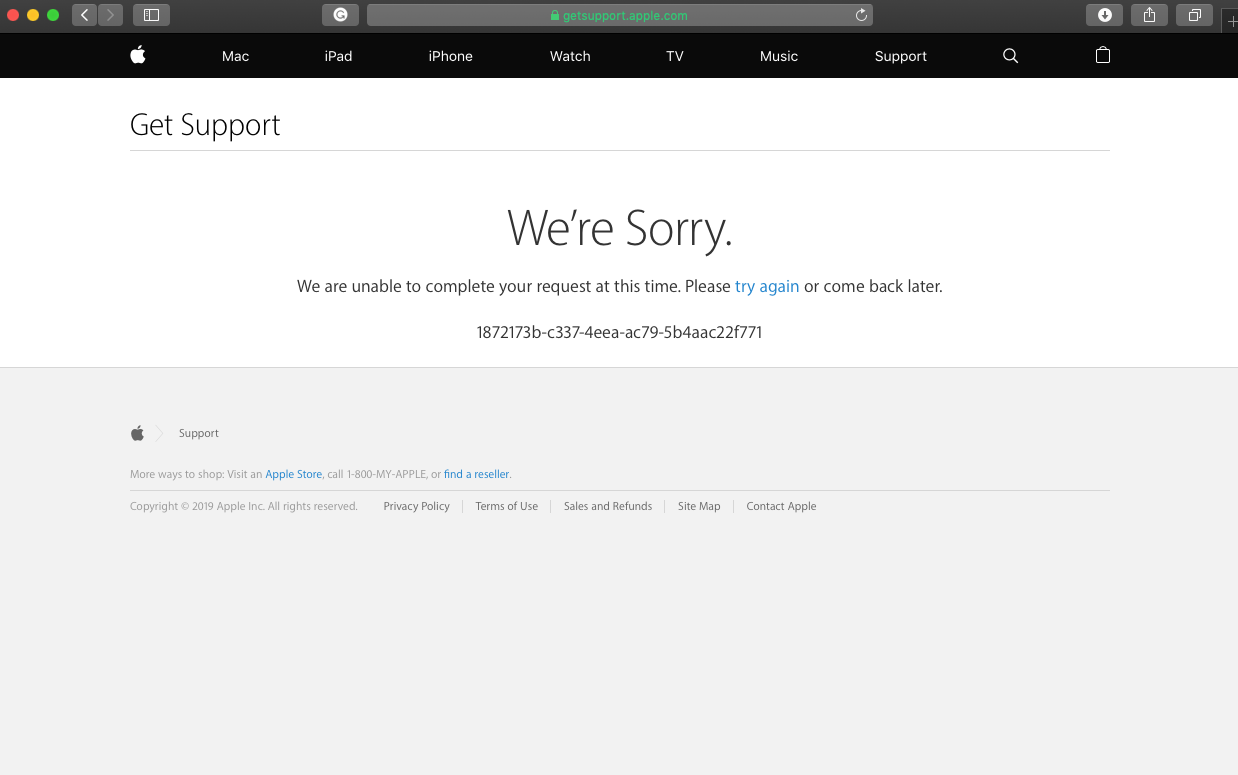
Task: Show all tabs with the tab overview icon
Action: coord(1194,14)
